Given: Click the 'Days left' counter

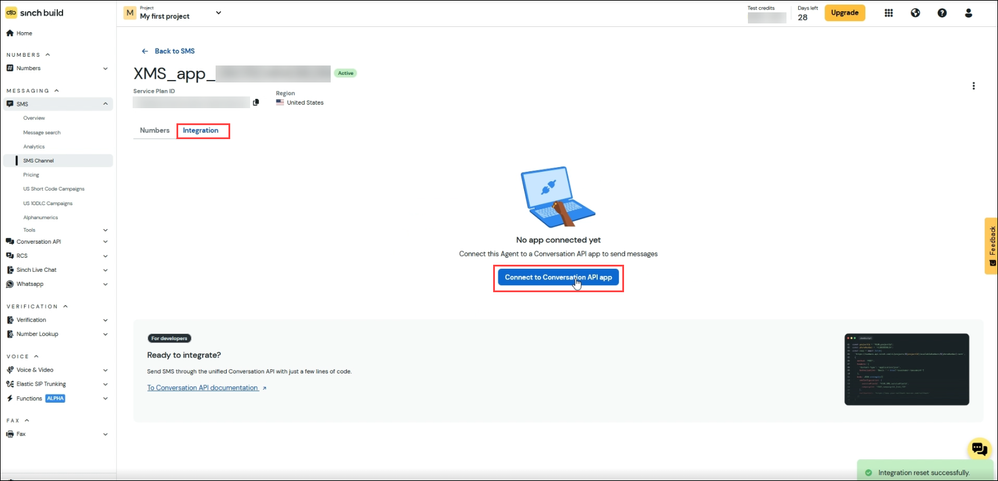Looking at the screenshot, I should [x=806, y=14].
